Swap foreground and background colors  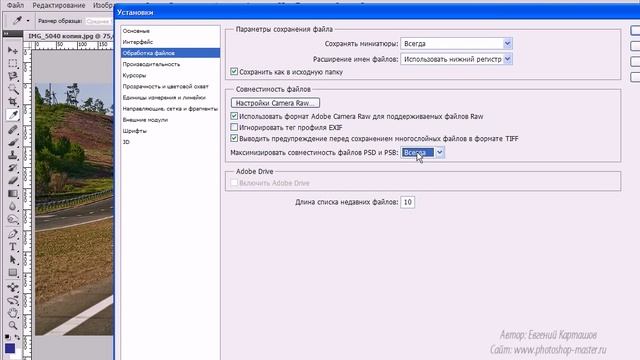[x=17, y=337]
